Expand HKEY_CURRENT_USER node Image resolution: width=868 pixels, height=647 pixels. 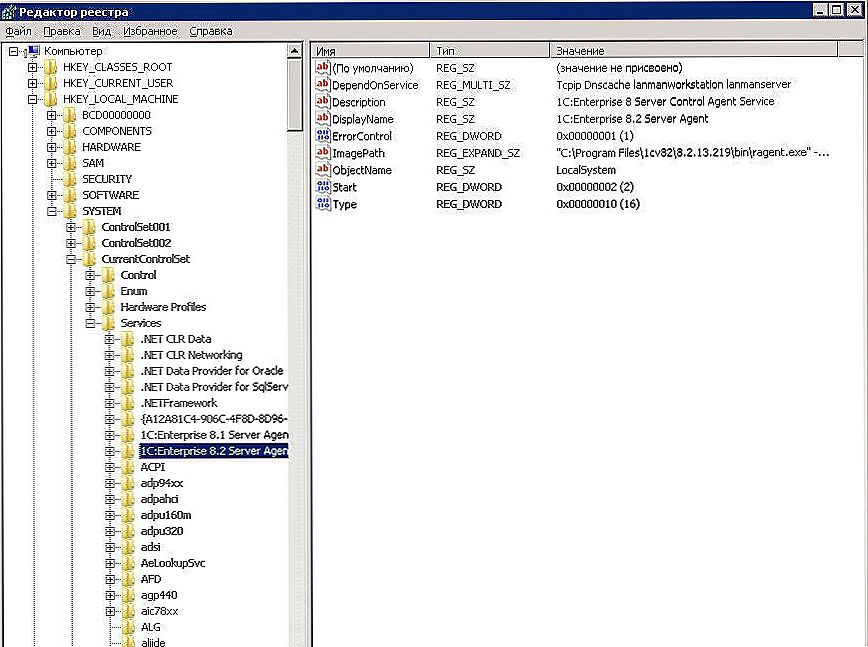coord(33,84)
